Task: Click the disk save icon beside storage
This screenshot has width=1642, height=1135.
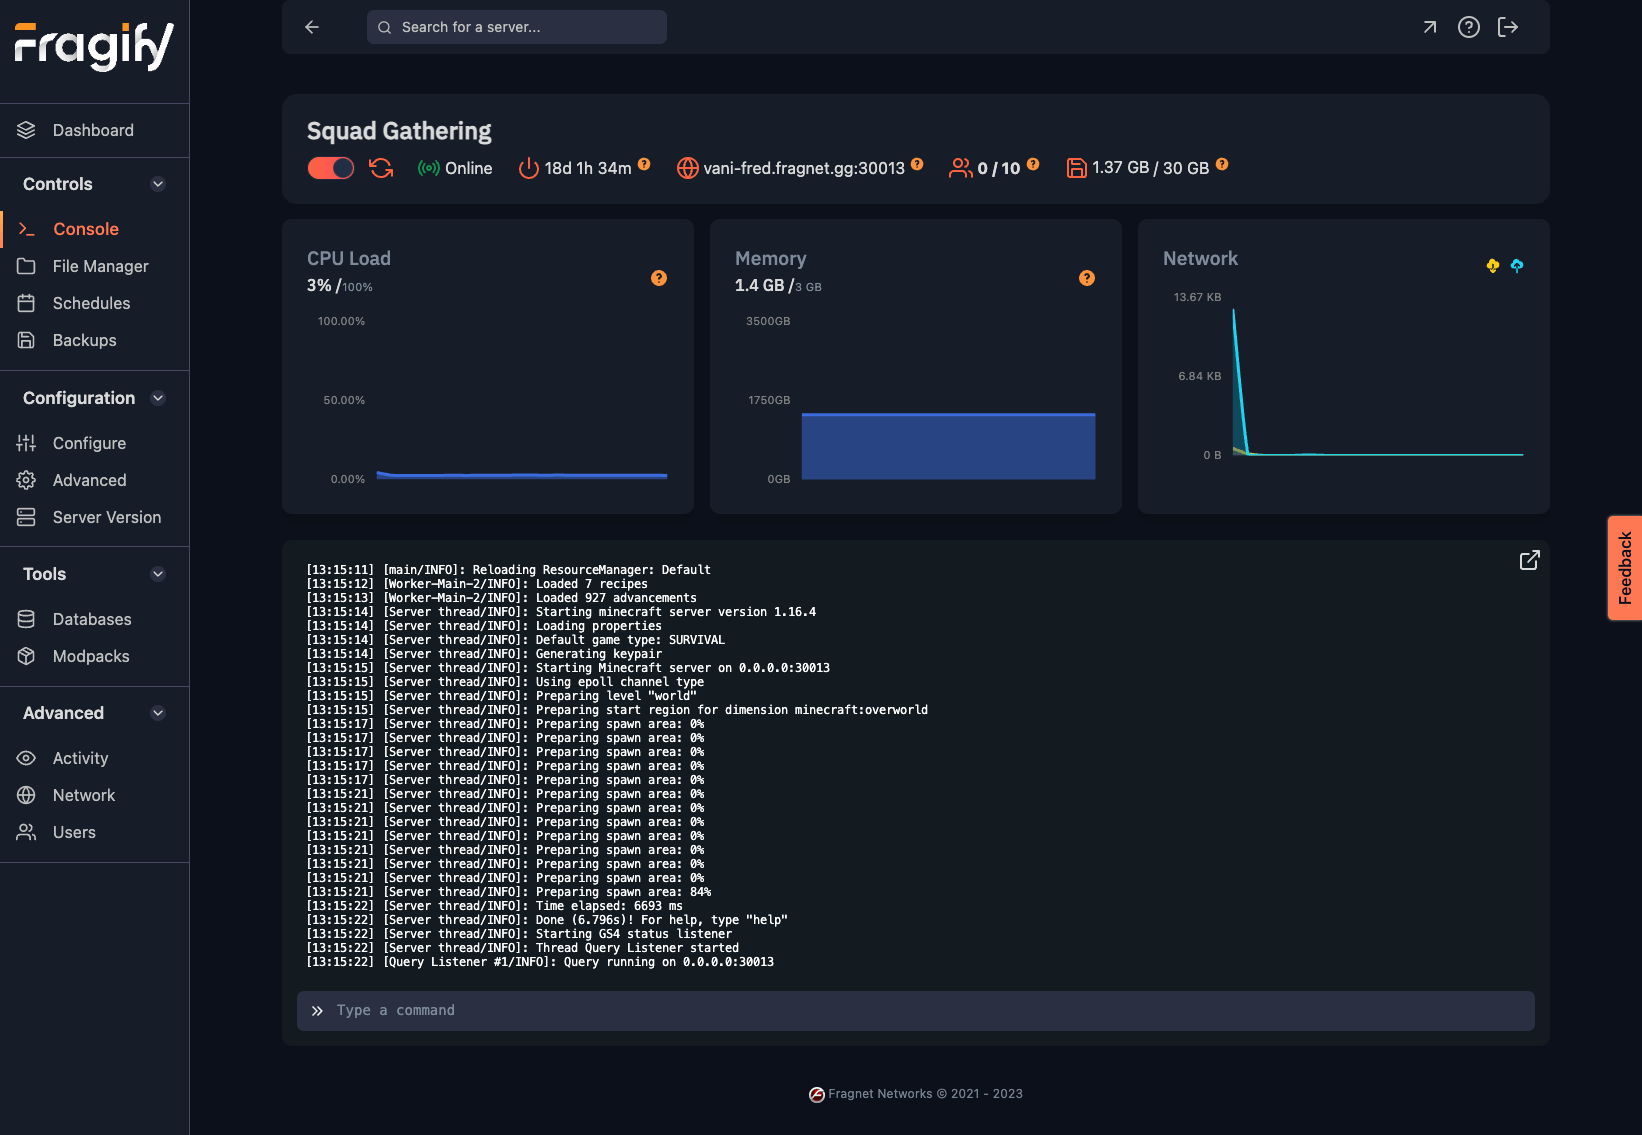Action: click(x=1077, y=168)
